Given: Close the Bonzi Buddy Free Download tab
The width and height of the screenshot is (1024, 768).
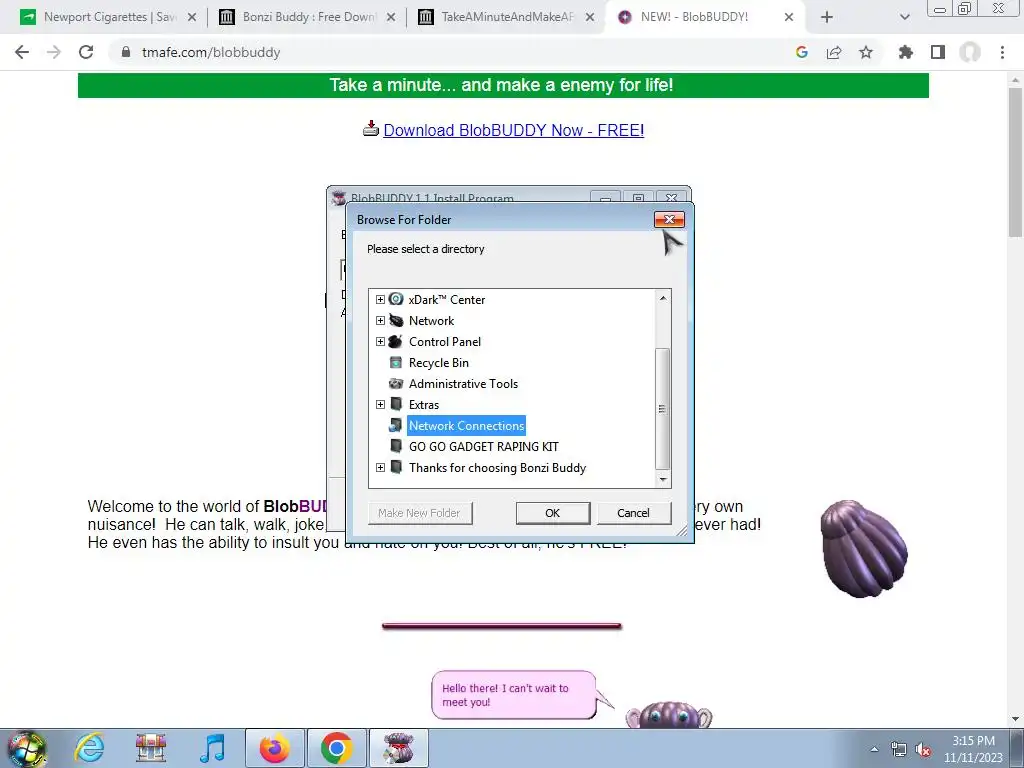Looking at the screenshot, I should pos(391,18).
